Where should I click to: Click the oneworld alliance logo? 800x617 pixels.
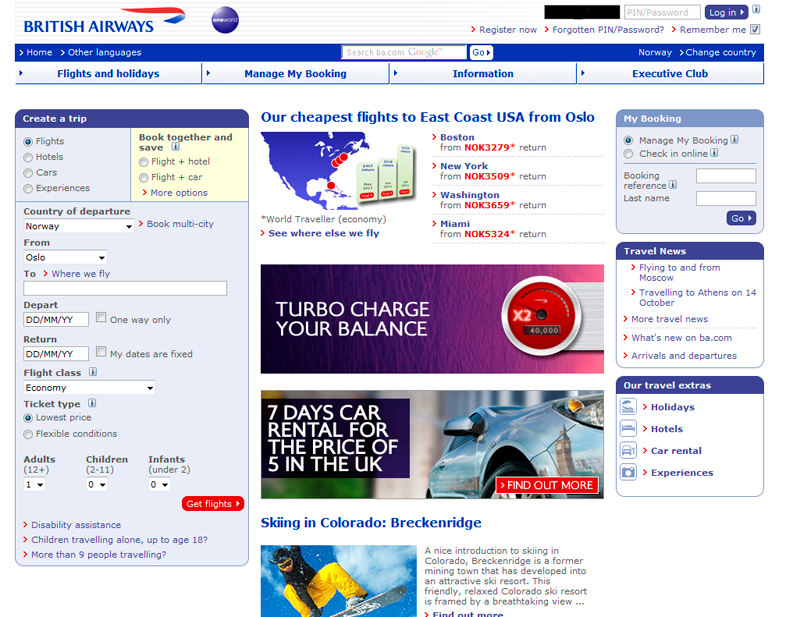click(x=225, y=20)
